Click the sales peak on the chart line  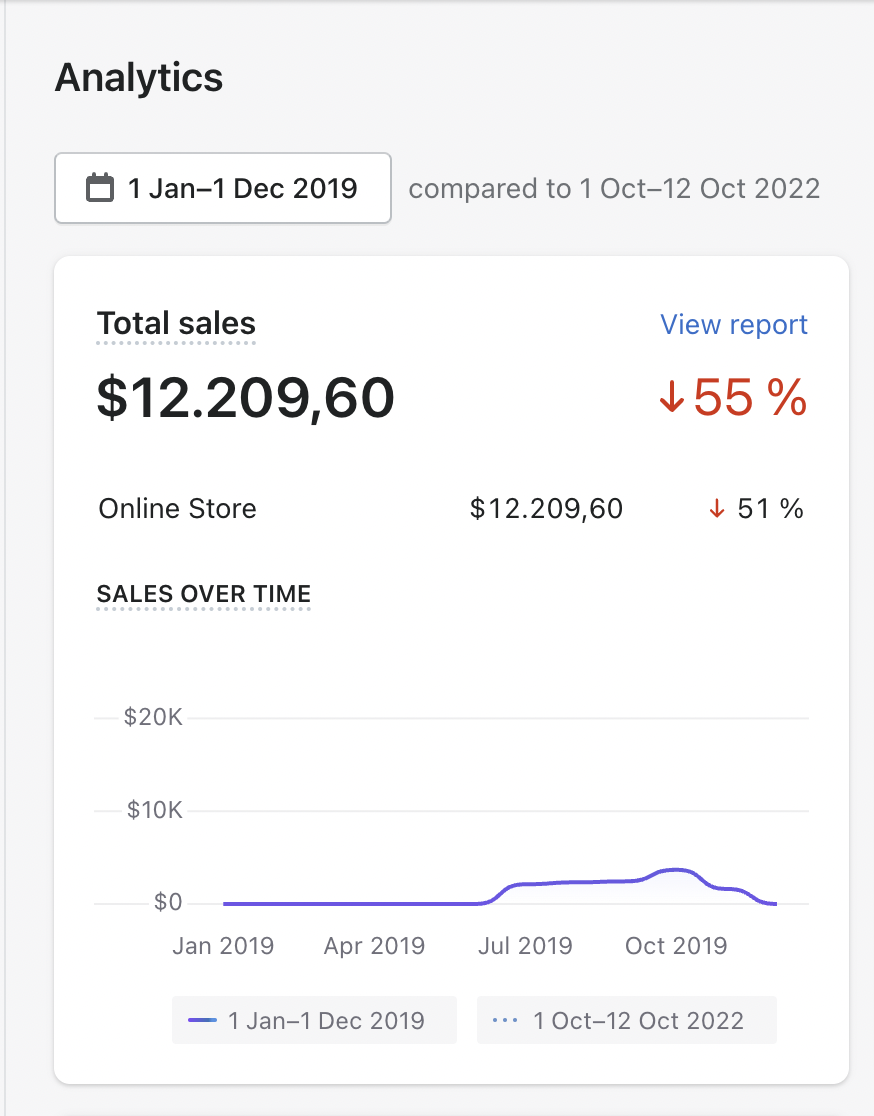click(676, 870)
